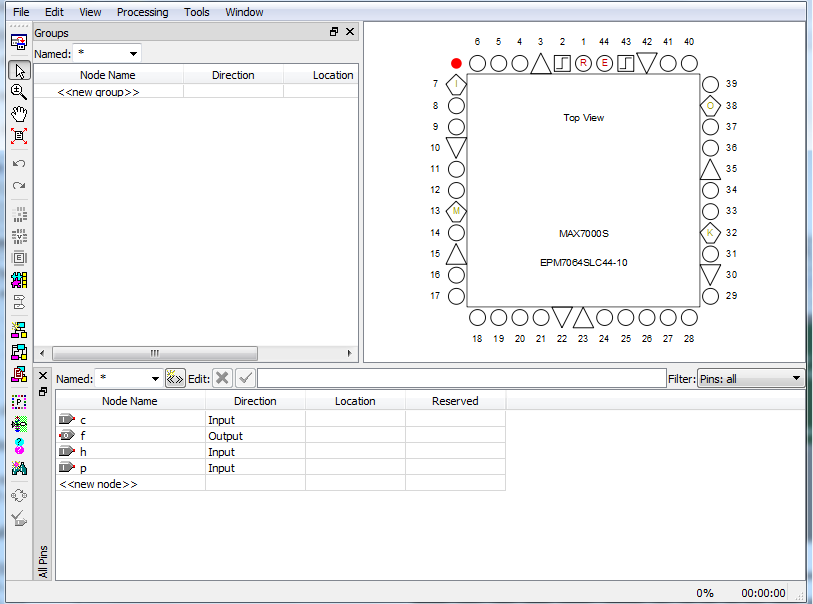Select node f in the pin list
The image size is (813, 604).
(83, 436)
